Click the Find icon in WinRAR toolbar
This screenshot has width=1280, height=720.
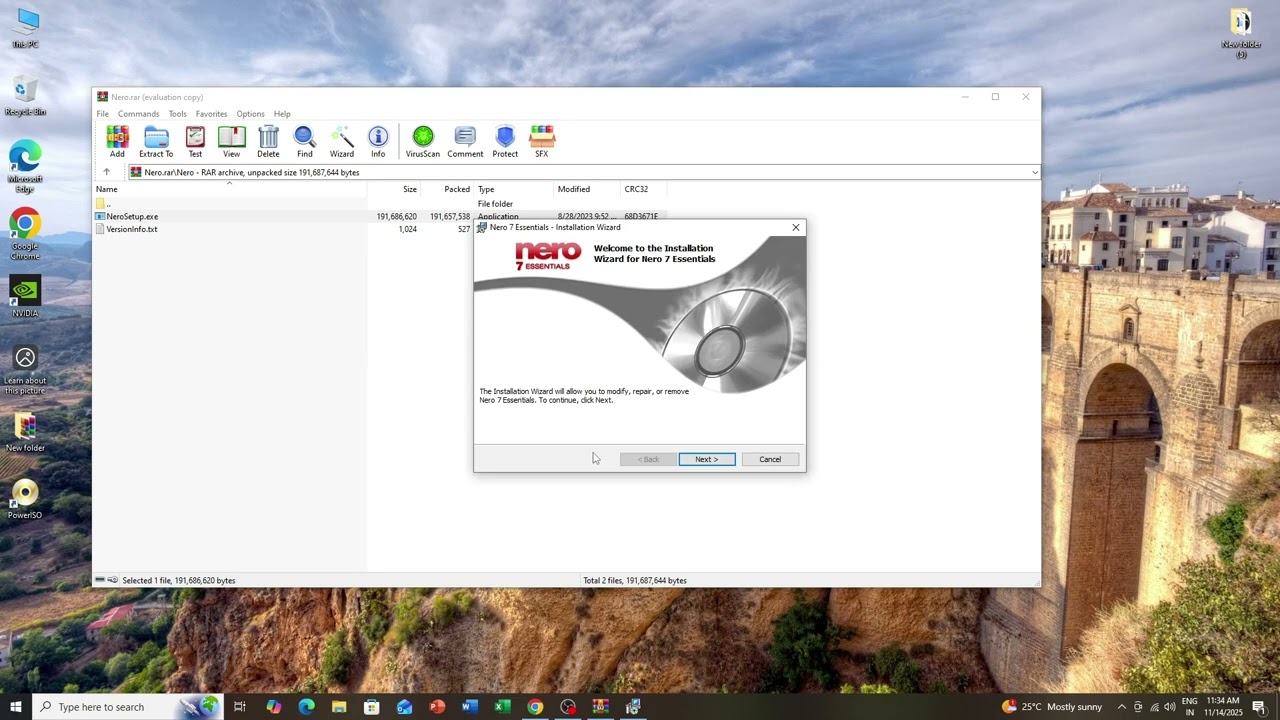click(x=305, y=142)
